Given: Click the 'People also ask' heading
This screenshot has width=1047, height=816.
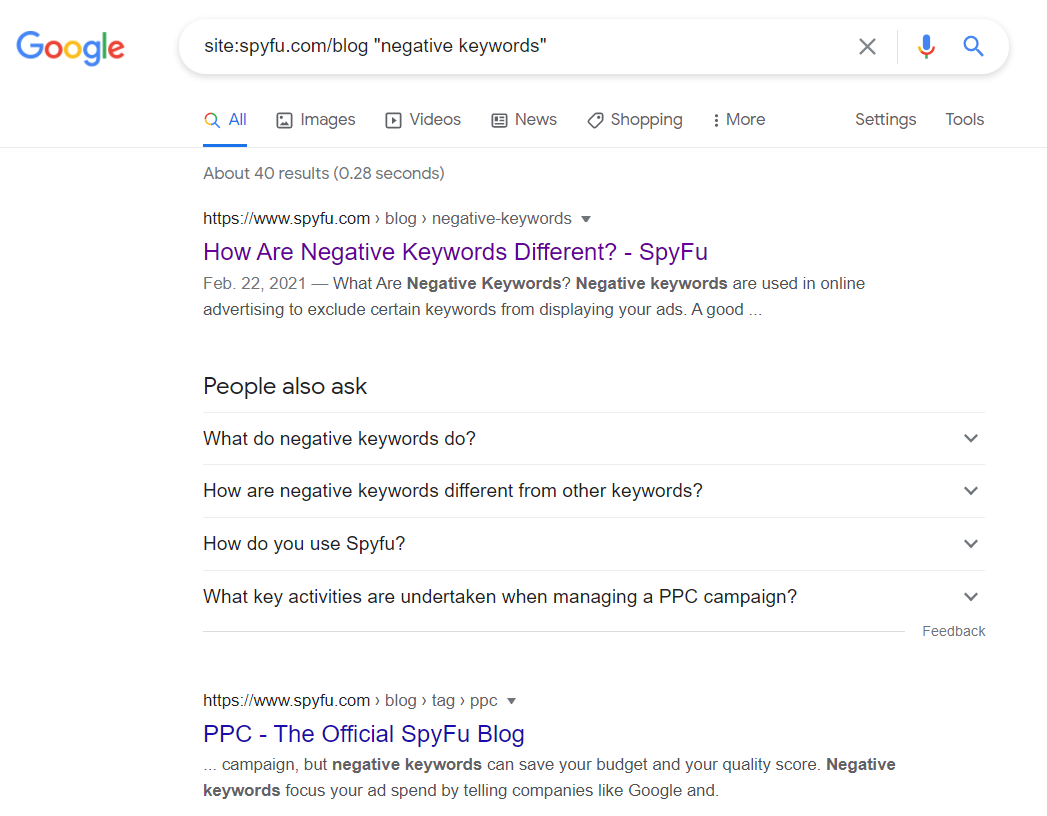Looking at the screenshot, I should tap(285, 386).
